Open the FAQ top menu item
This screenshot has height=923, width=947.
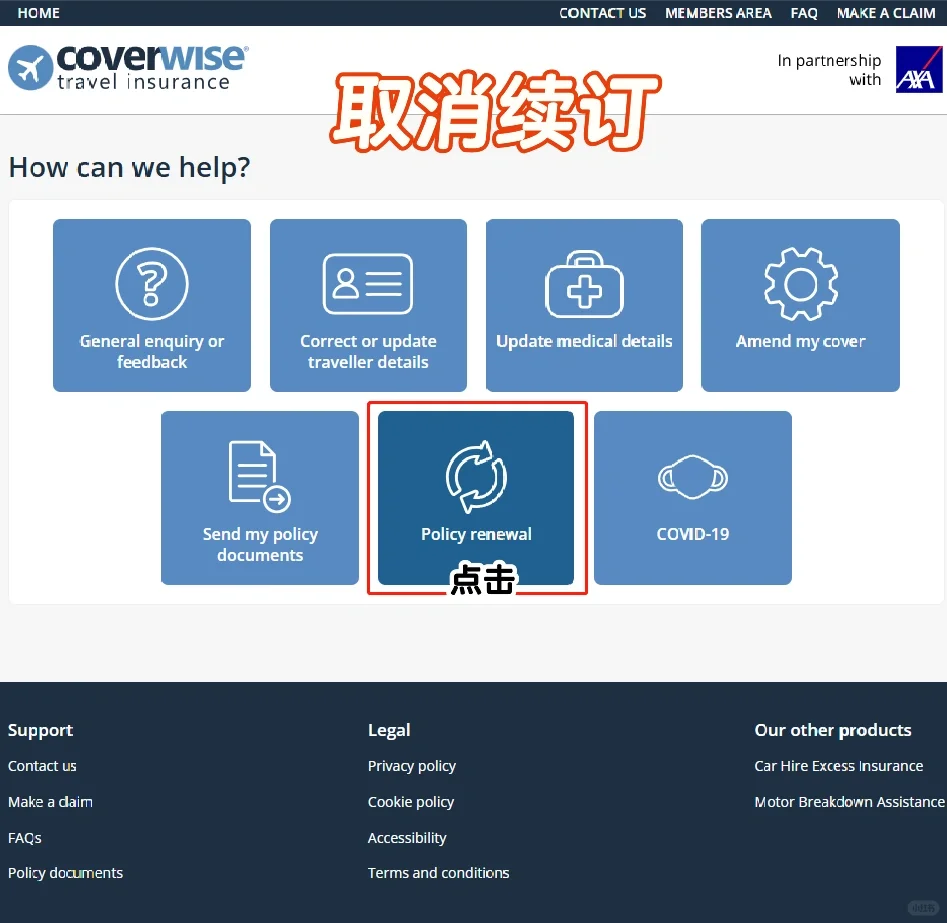(804, 13)
